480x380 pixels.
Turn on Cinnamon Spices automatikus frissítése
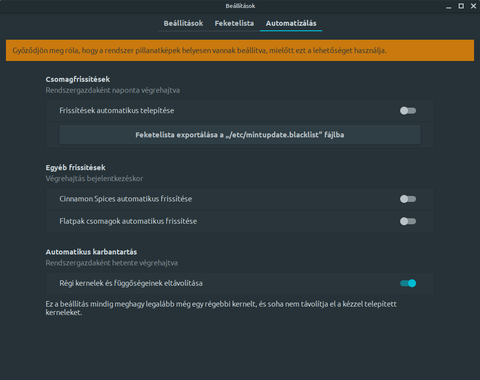tap(408, 199)
